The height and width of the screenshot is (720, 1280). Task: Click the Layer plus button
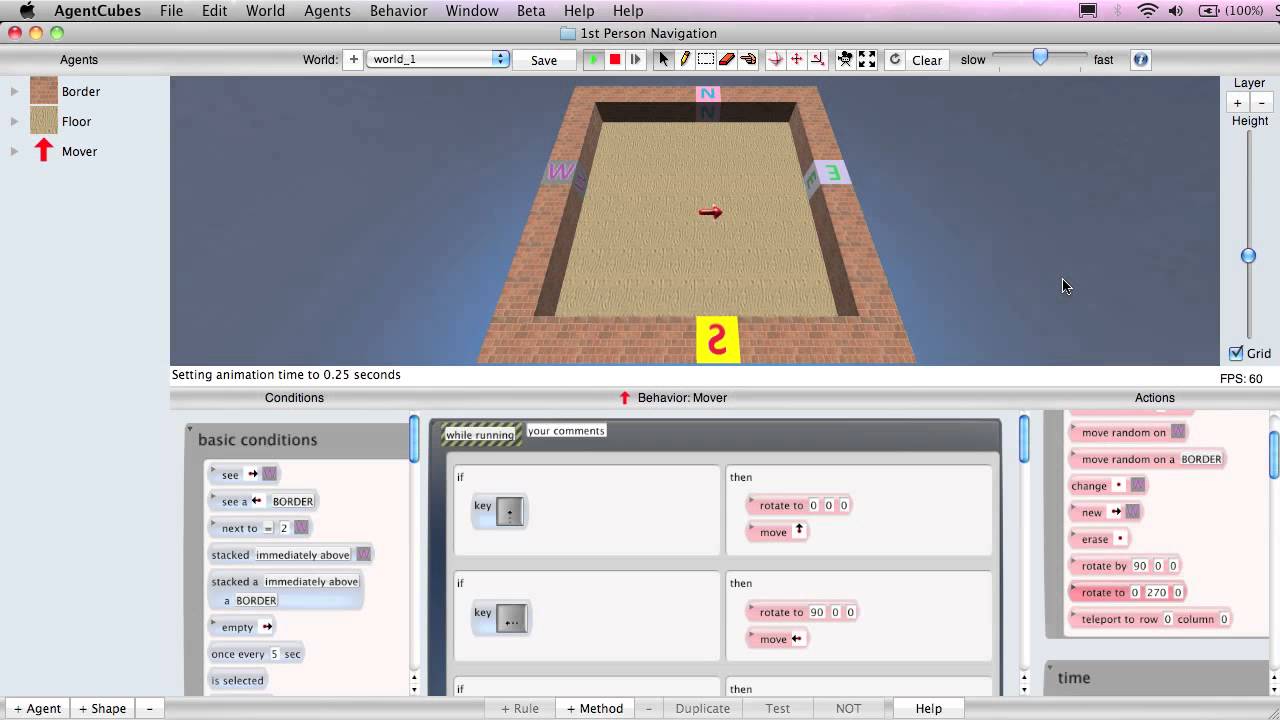1237,103
